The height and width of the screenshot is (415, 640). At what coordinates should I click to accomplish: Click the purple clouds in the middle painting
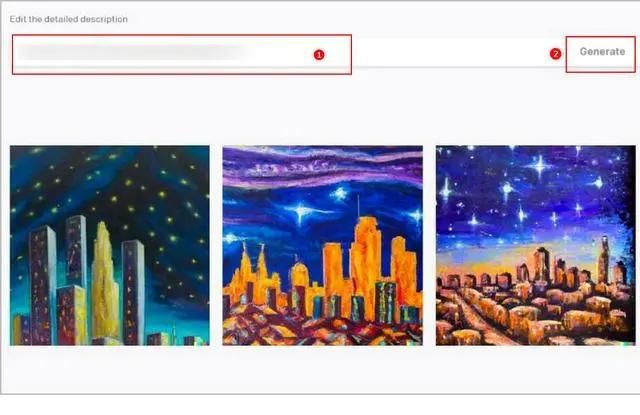click(322, 165)
